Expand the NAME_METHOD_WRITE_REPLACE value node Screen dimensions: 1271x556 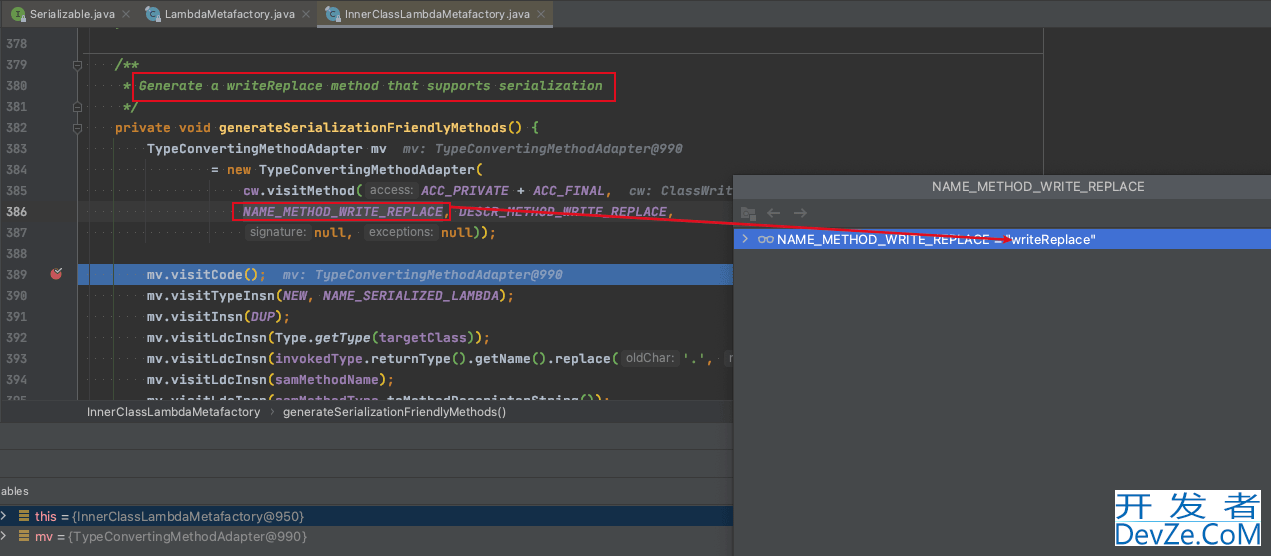[744, 239]
